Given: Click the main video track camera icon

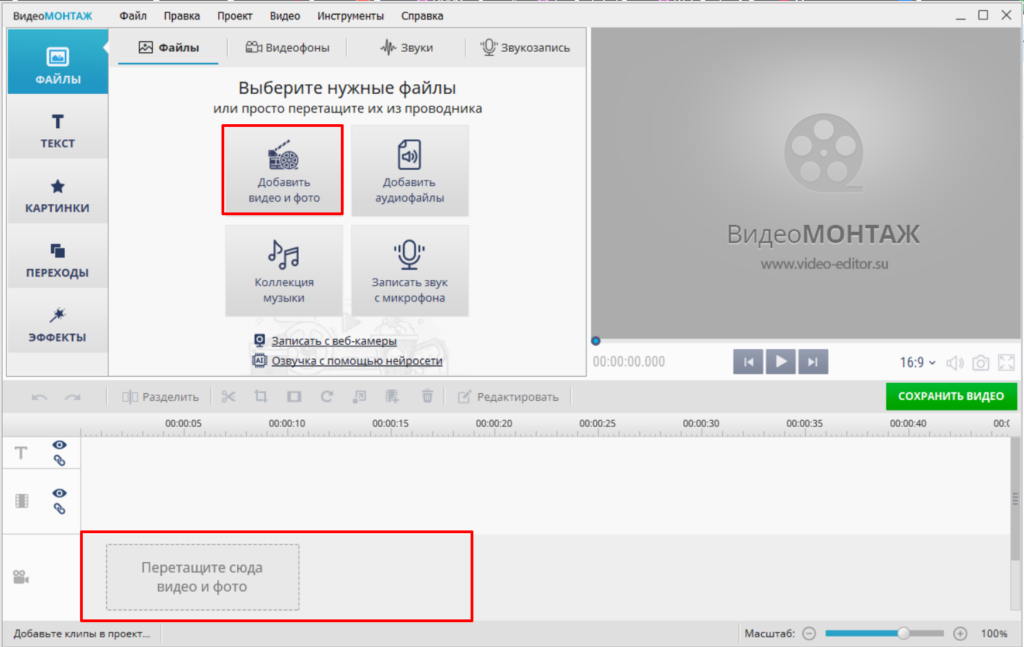Looking at the screenshot, I should (21, 576).
